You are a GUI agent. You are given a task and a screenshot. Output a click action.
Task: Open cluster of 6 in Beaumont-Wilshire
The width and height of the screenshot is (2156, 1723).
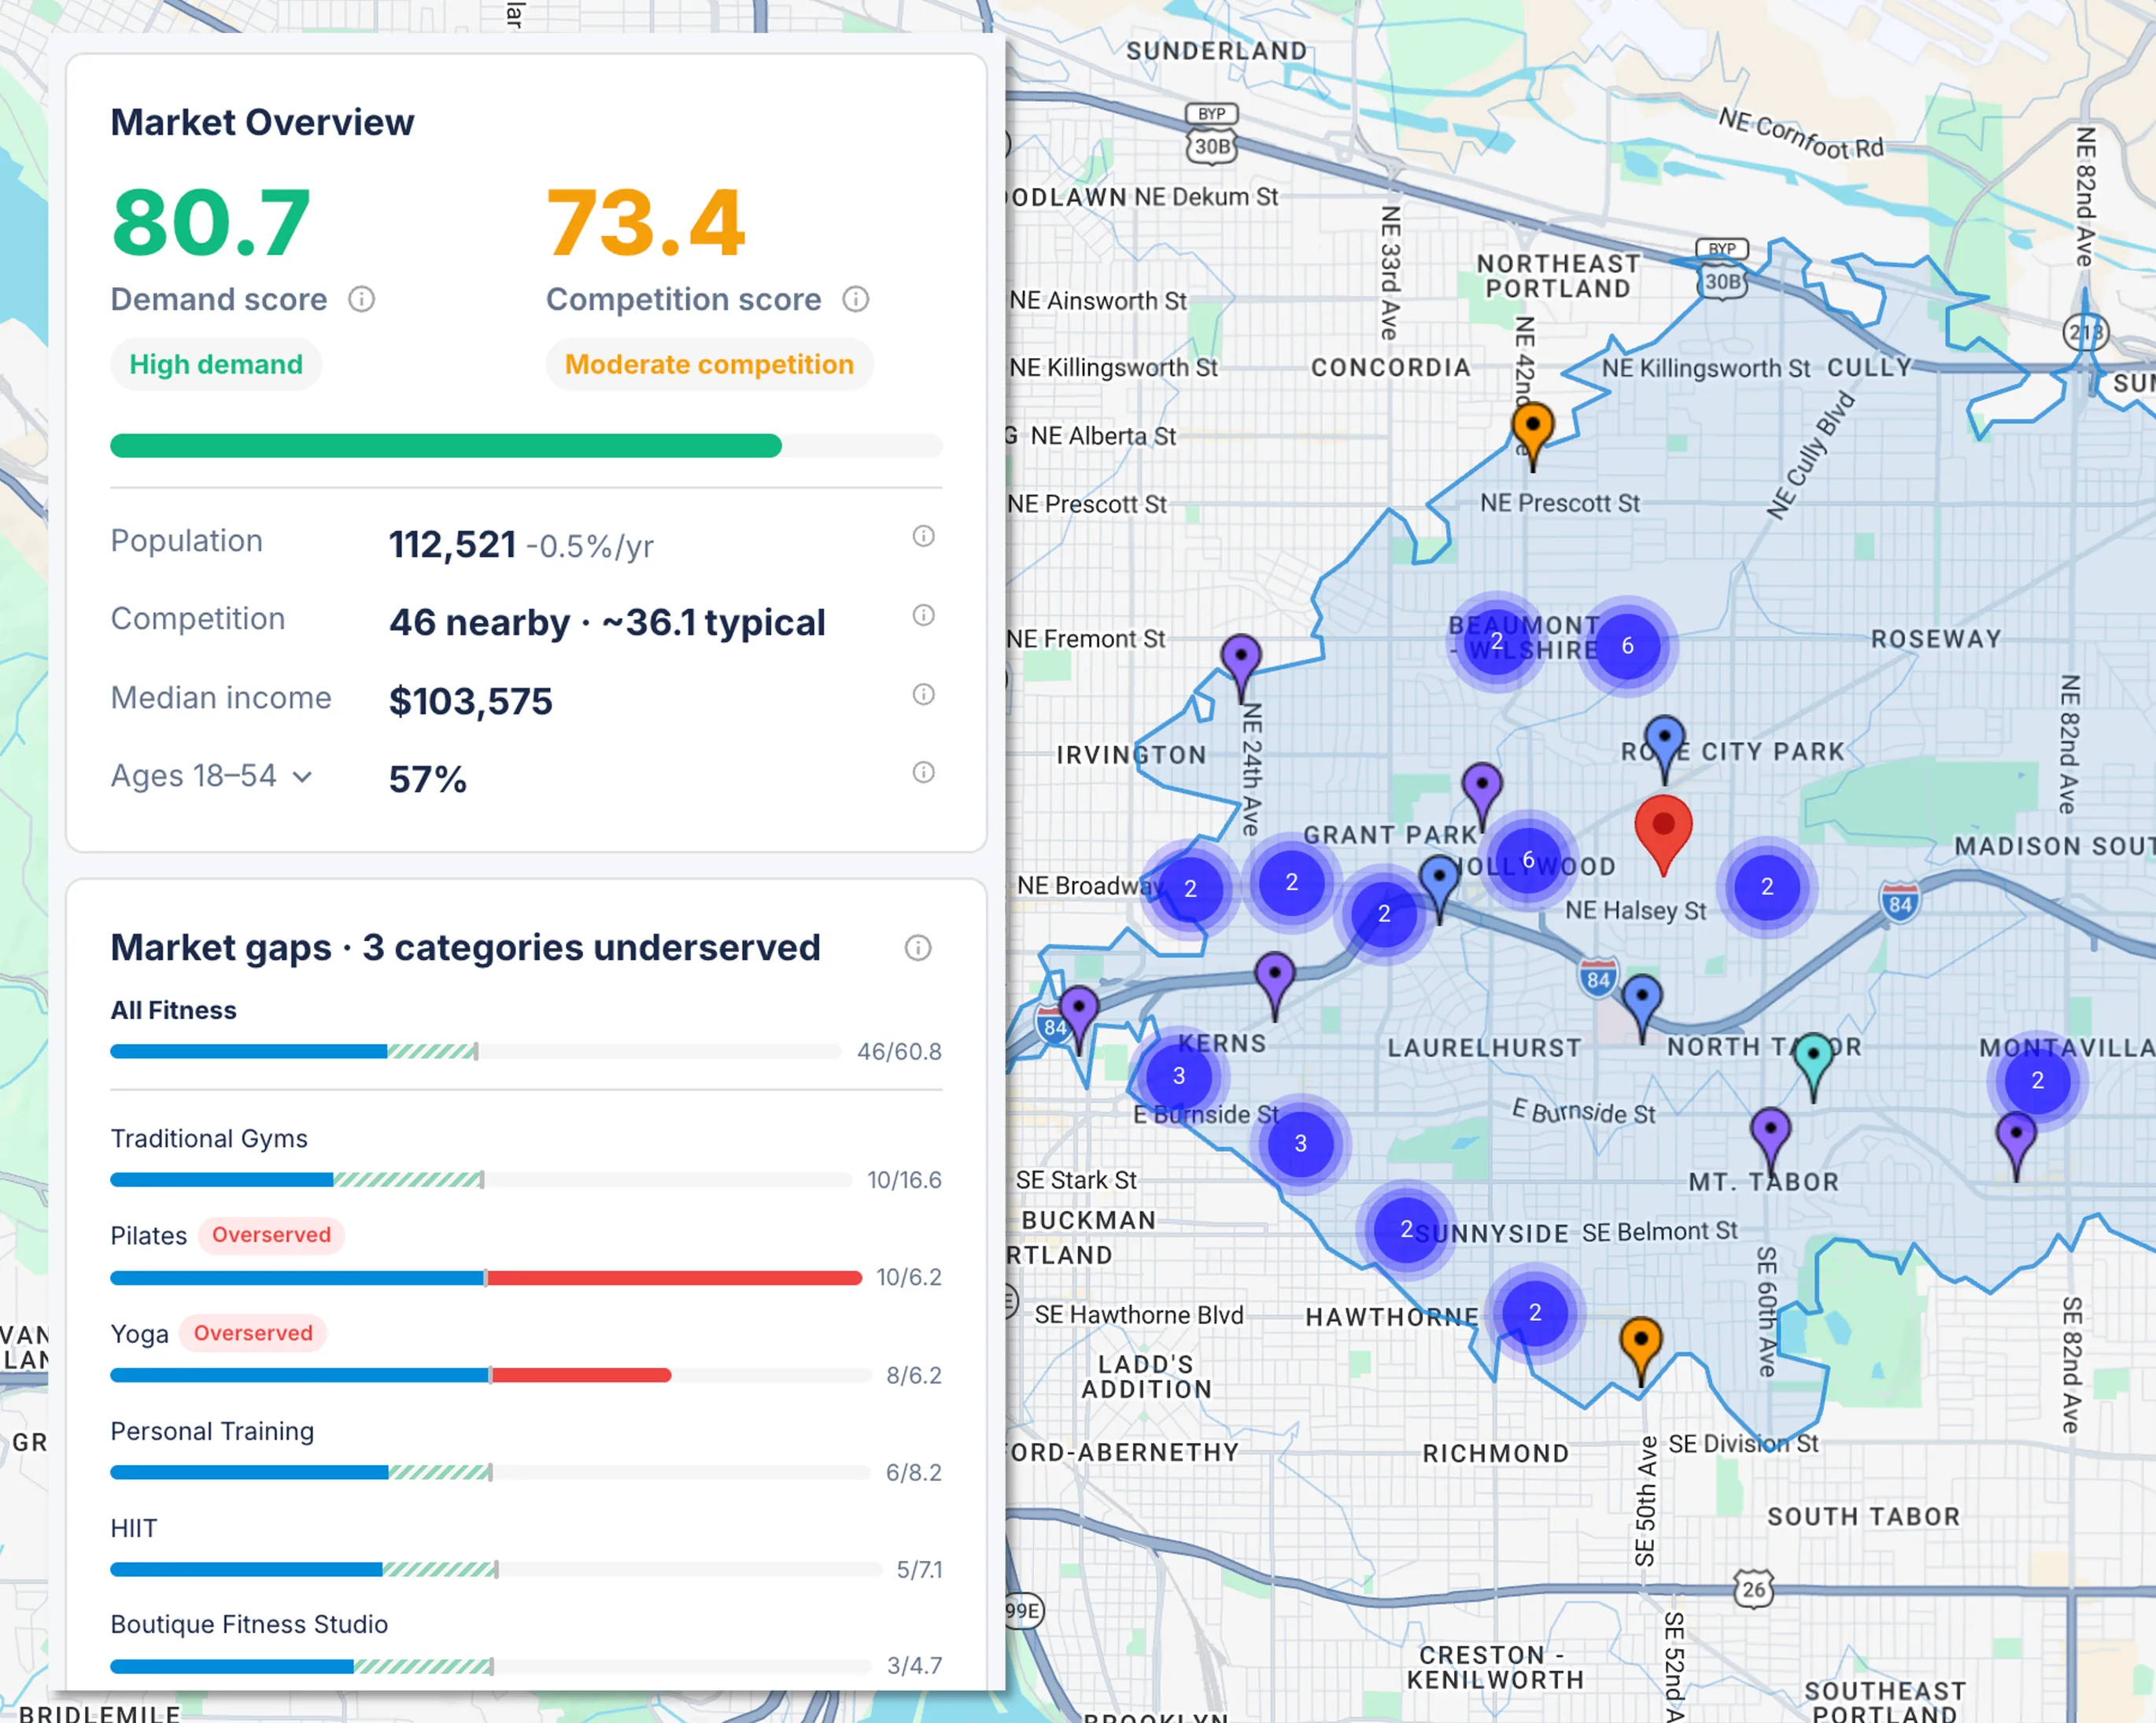click(x=1627, y=646)
